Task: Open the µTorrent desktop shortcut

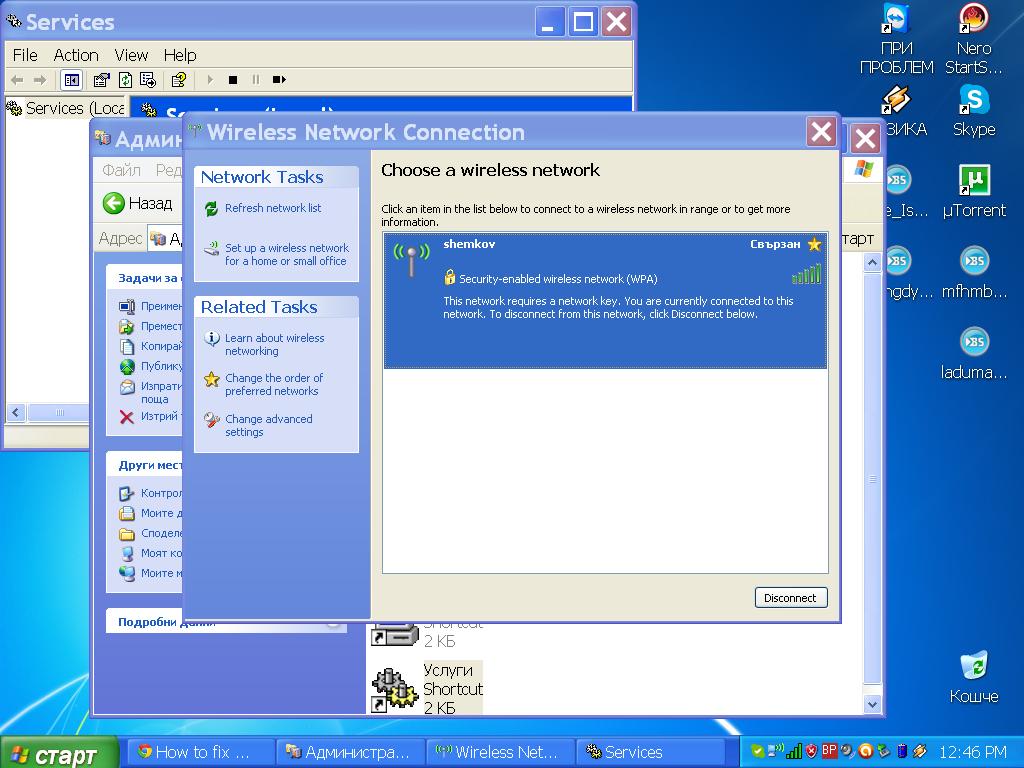Action: [x=973, y=191]
